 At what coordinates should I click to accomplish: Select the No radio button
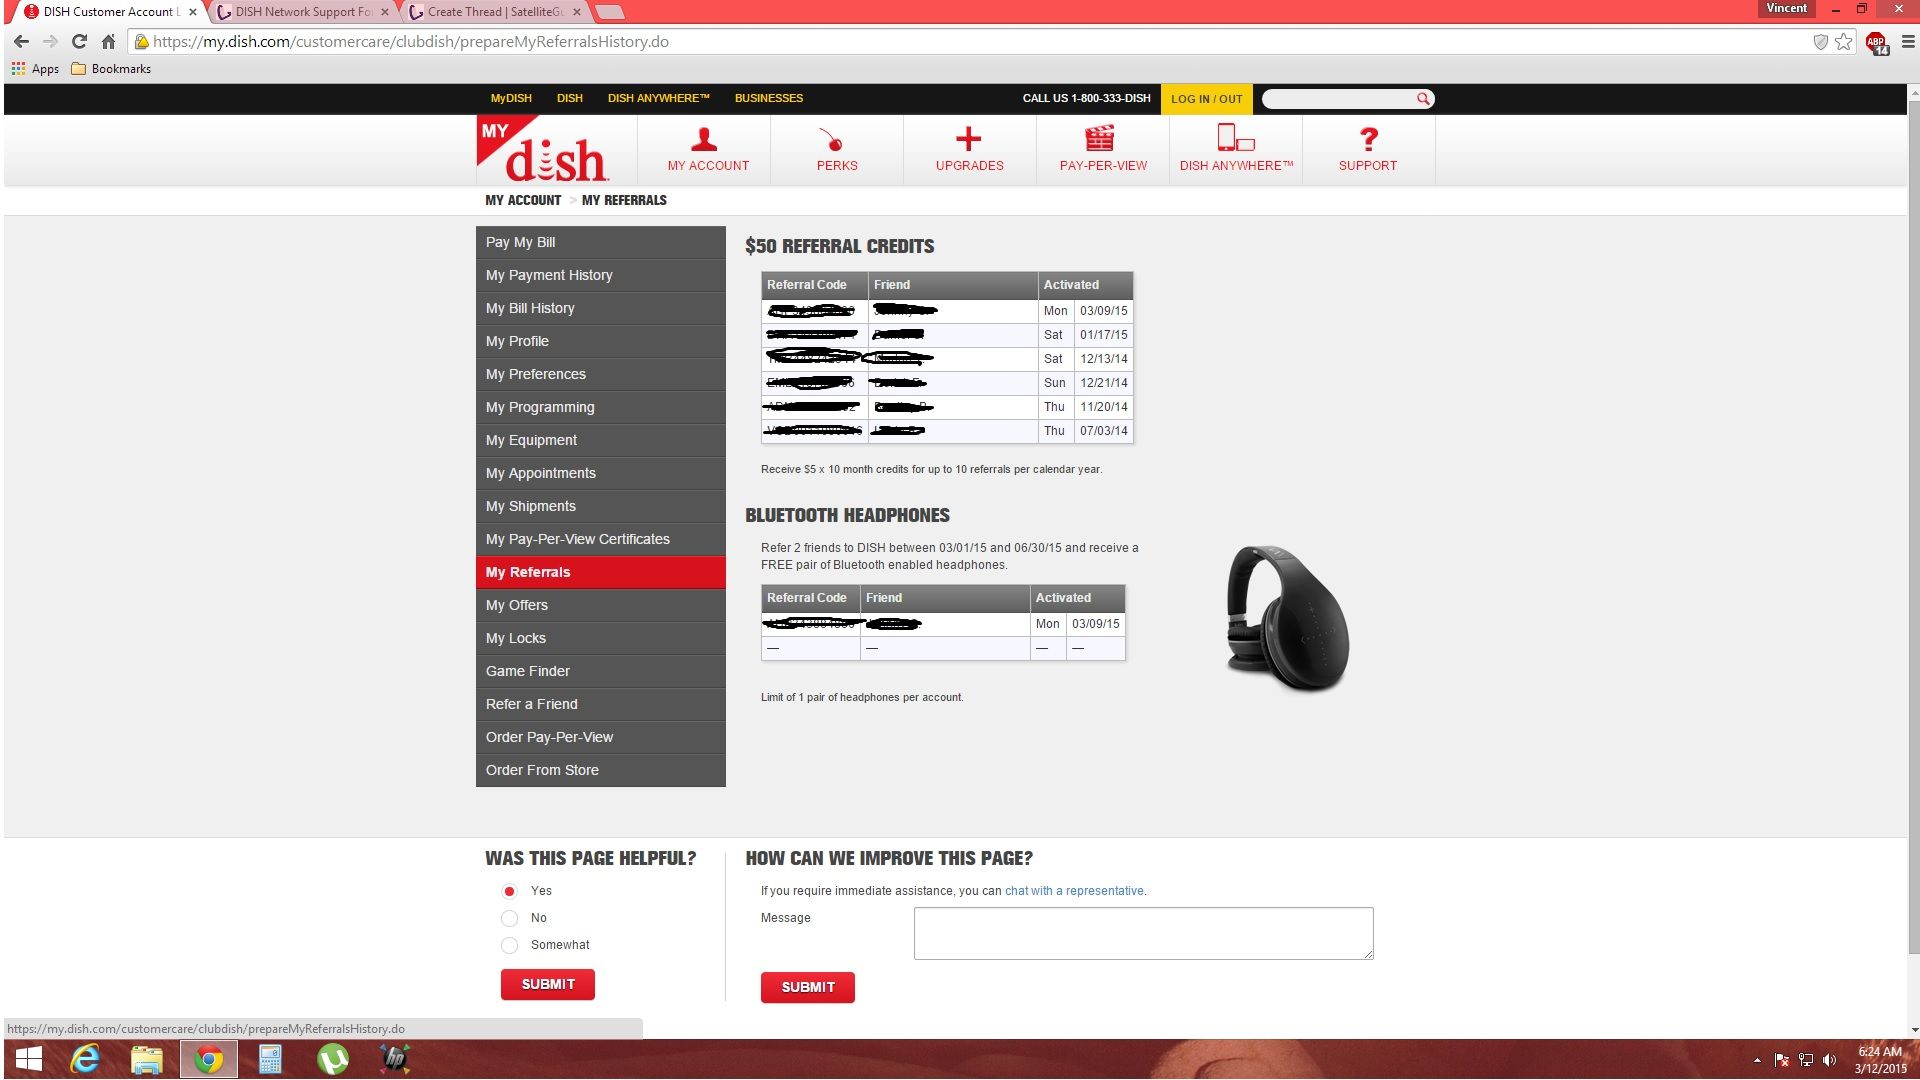(x=509, y=918)
